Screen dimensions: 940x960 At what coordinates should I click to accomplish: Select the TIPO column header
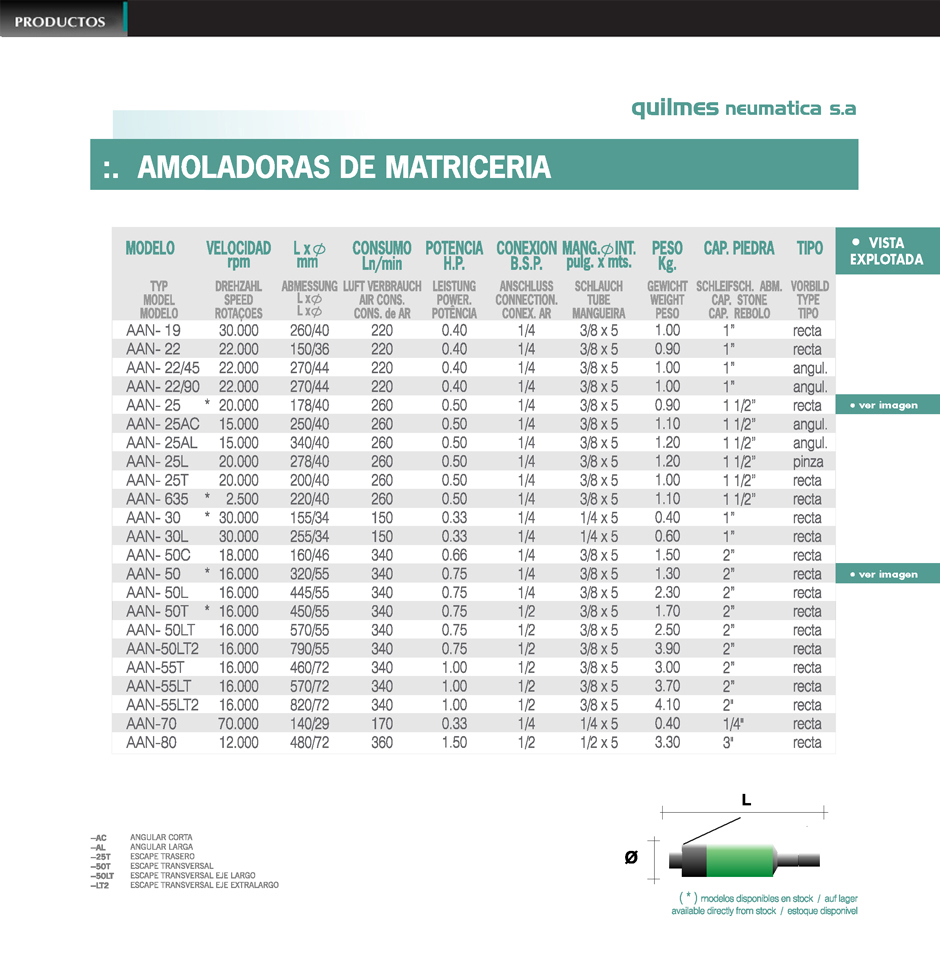coord(809,248)
